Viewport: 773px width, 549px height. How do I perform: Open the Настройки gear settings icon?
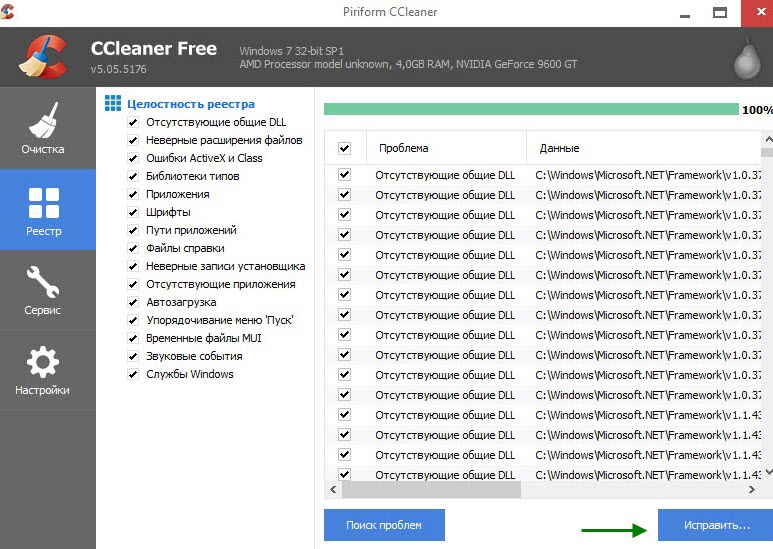43,363
